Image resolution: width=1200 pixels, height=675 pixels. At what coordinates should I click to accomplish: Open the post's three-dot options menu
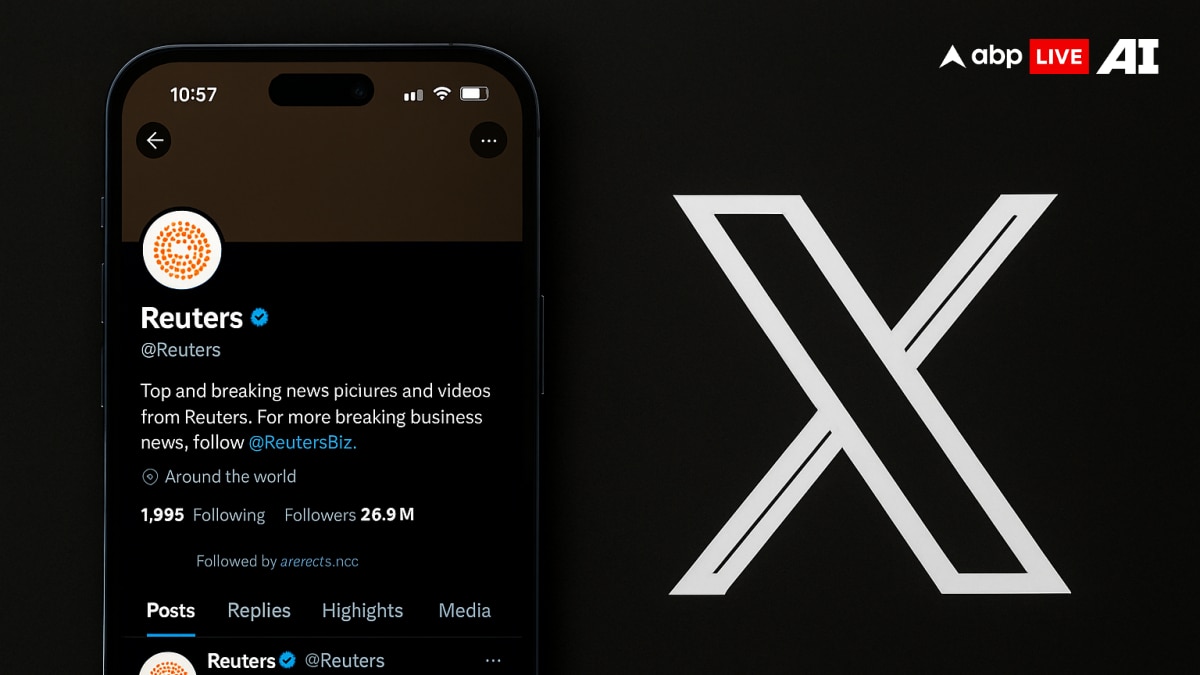tap(493, 660)
